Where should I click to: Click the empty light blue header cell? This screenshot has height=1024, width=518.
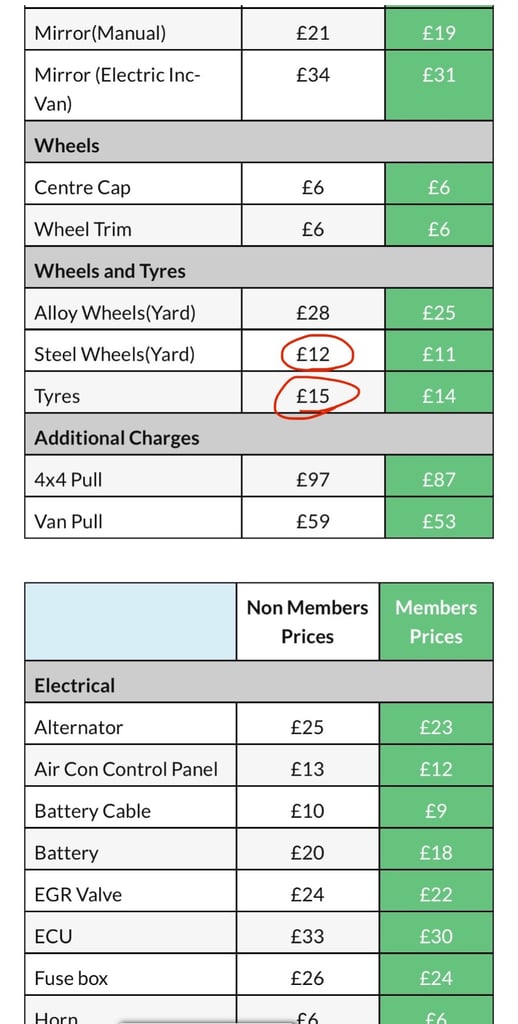click(x=131, y=622)
